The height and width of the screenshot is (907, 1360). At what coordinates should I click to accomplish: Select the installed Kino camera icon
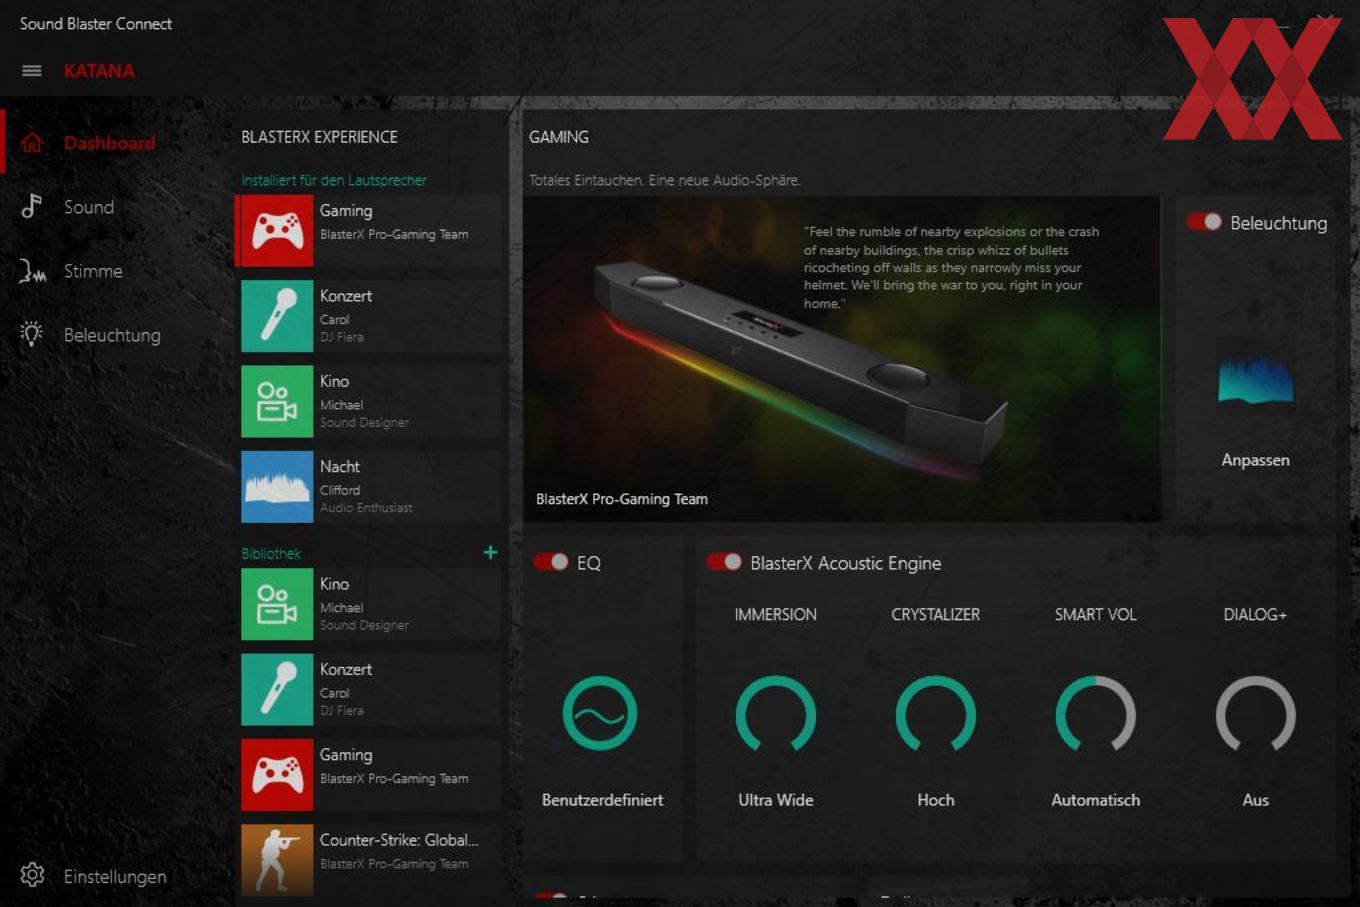click(x=277, y=401)
